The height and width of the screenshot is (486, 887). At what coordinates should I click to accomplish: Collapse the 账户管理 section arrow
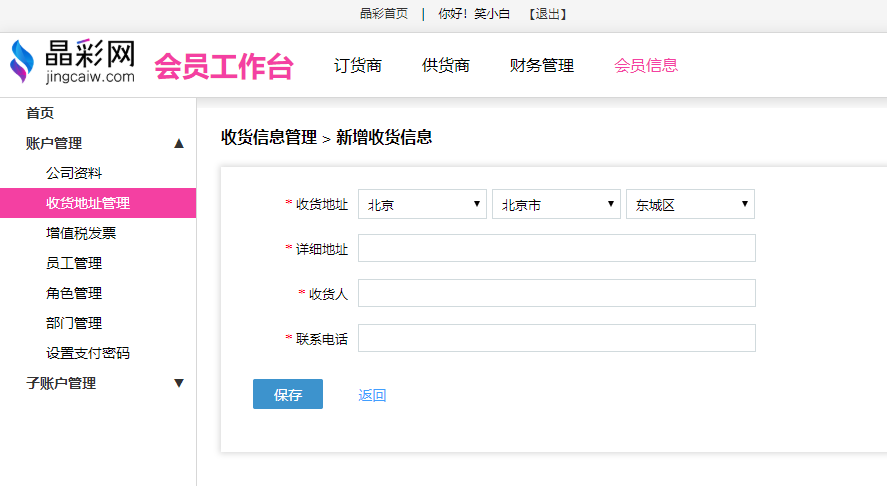(x=179, y=143)
